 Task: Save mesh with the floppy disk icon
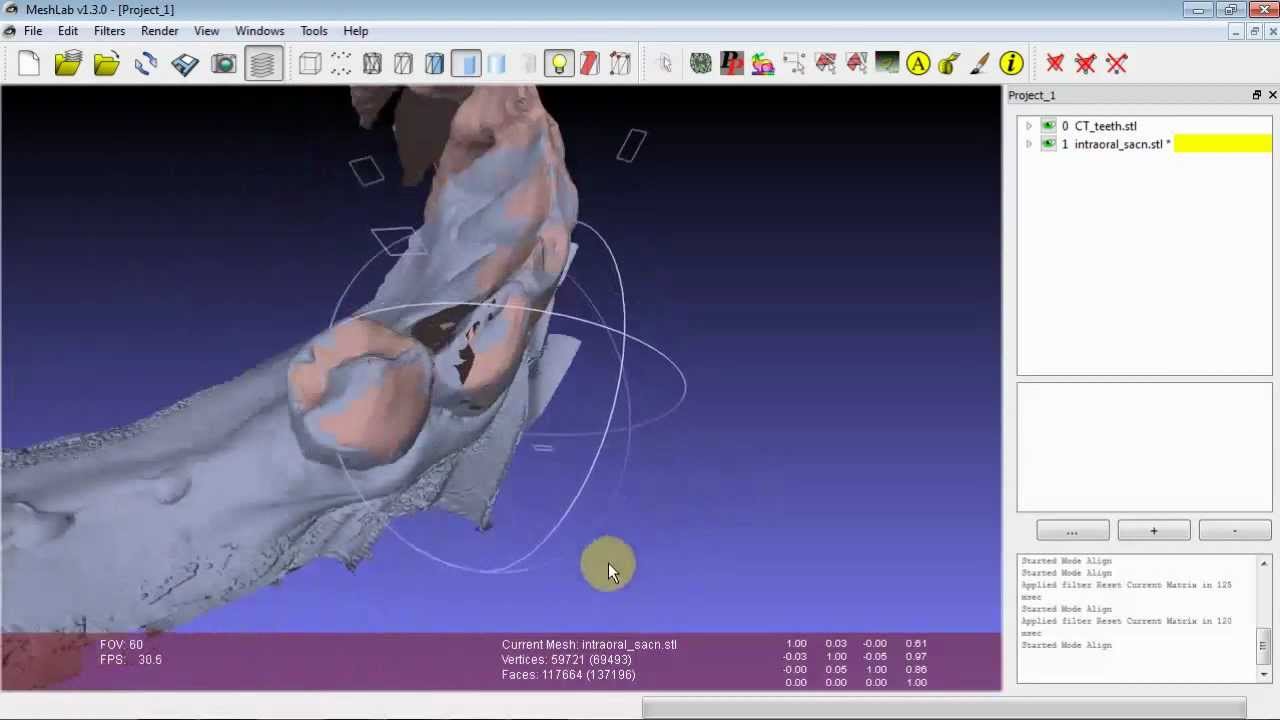[x=185, y=64]
